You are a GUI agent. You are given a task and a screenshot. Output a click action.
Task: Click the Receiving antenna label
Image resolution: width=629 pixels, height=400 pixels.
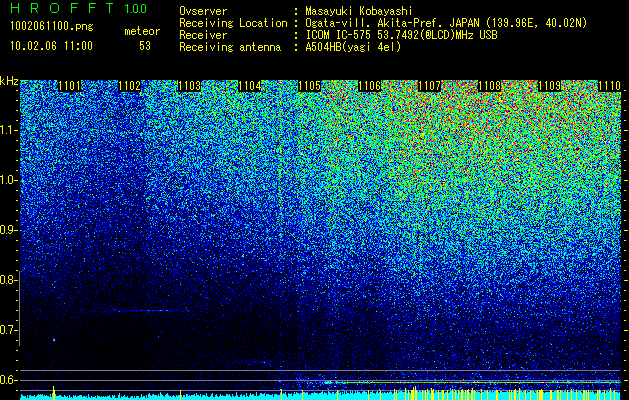(230, 47)
